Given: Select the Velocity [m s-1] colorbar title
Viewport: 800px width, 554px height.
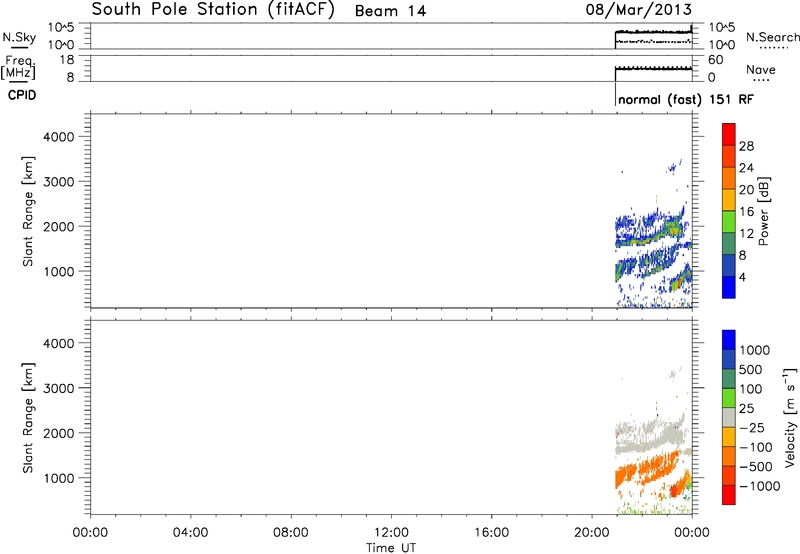Looking at the screenshot, I should tap(790, 417).
